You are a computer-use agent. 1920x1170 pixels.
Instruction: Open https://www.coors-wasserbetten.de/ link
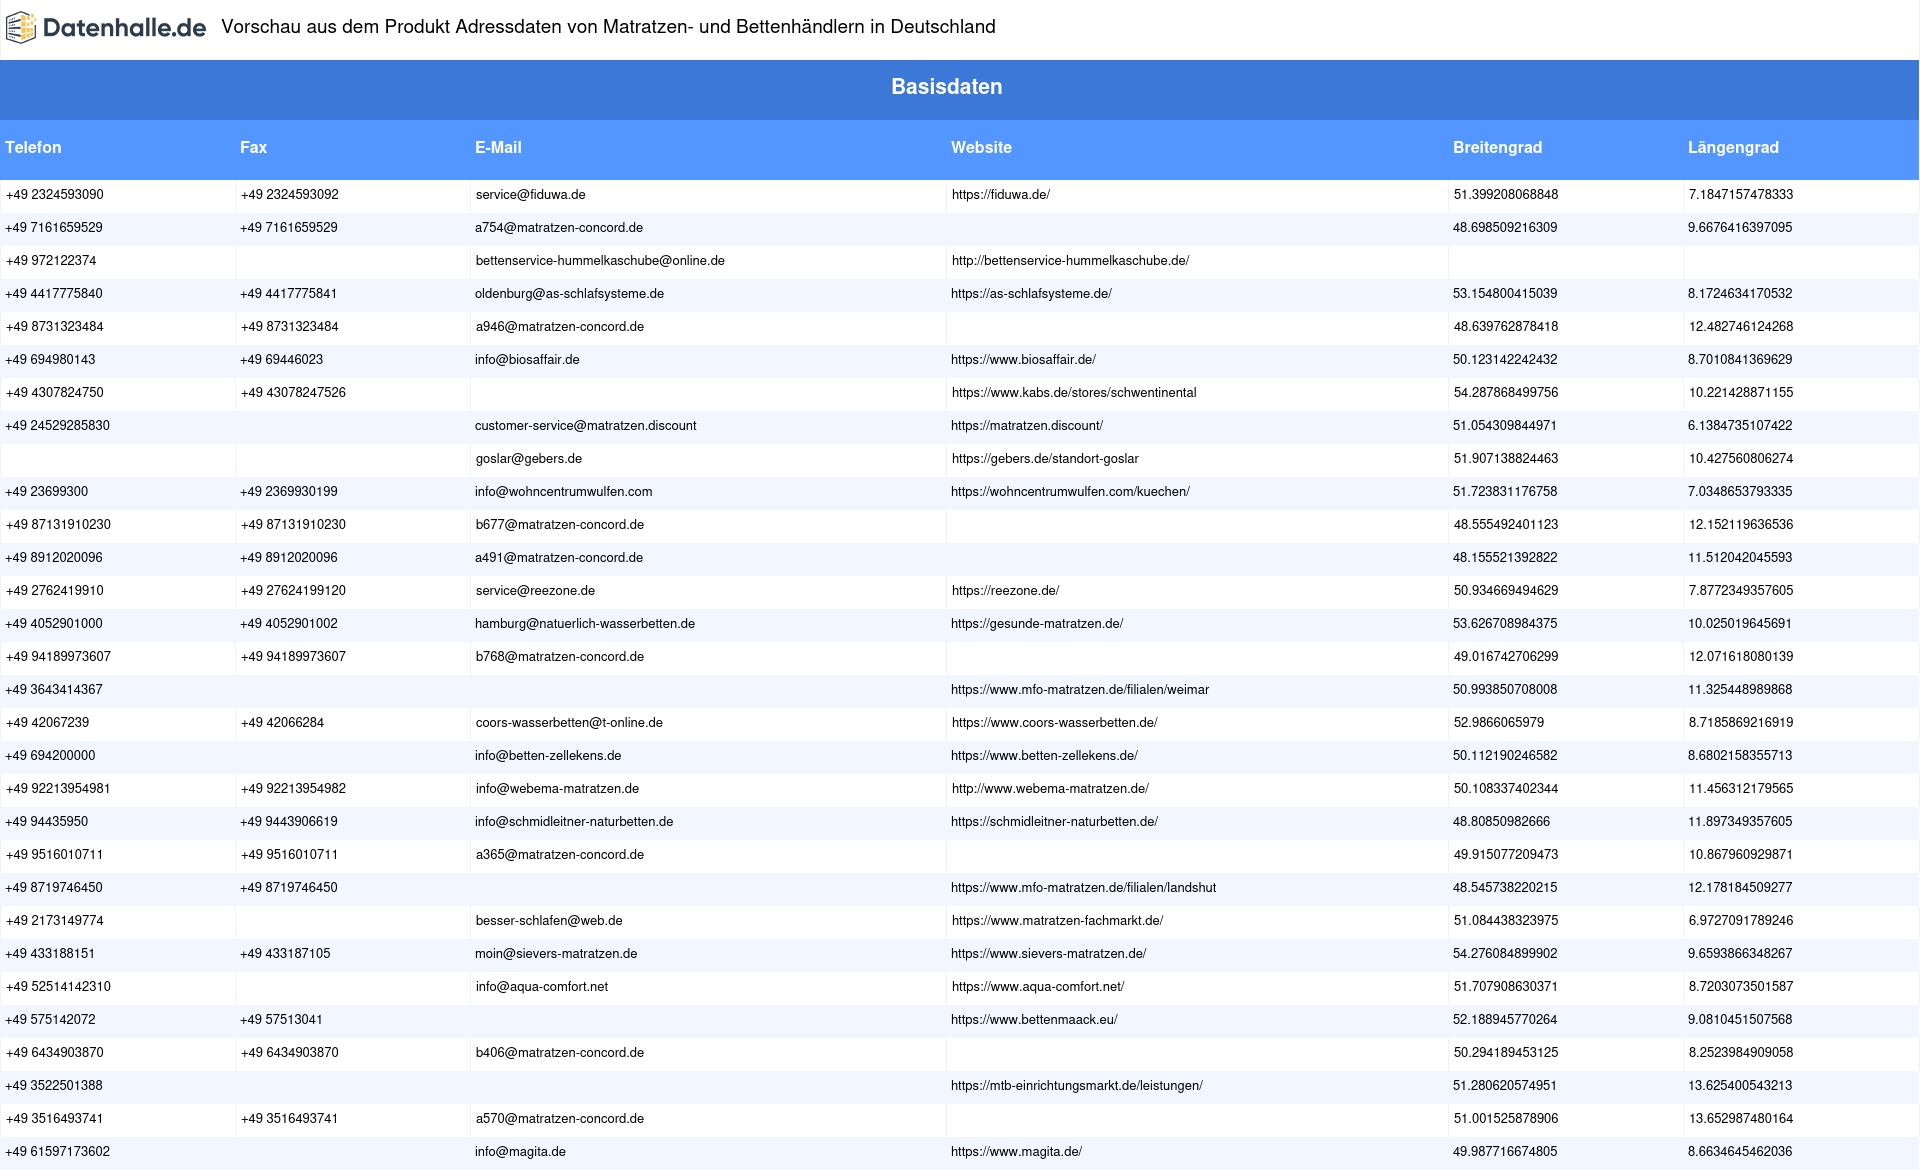click(x=1054, y=723)
